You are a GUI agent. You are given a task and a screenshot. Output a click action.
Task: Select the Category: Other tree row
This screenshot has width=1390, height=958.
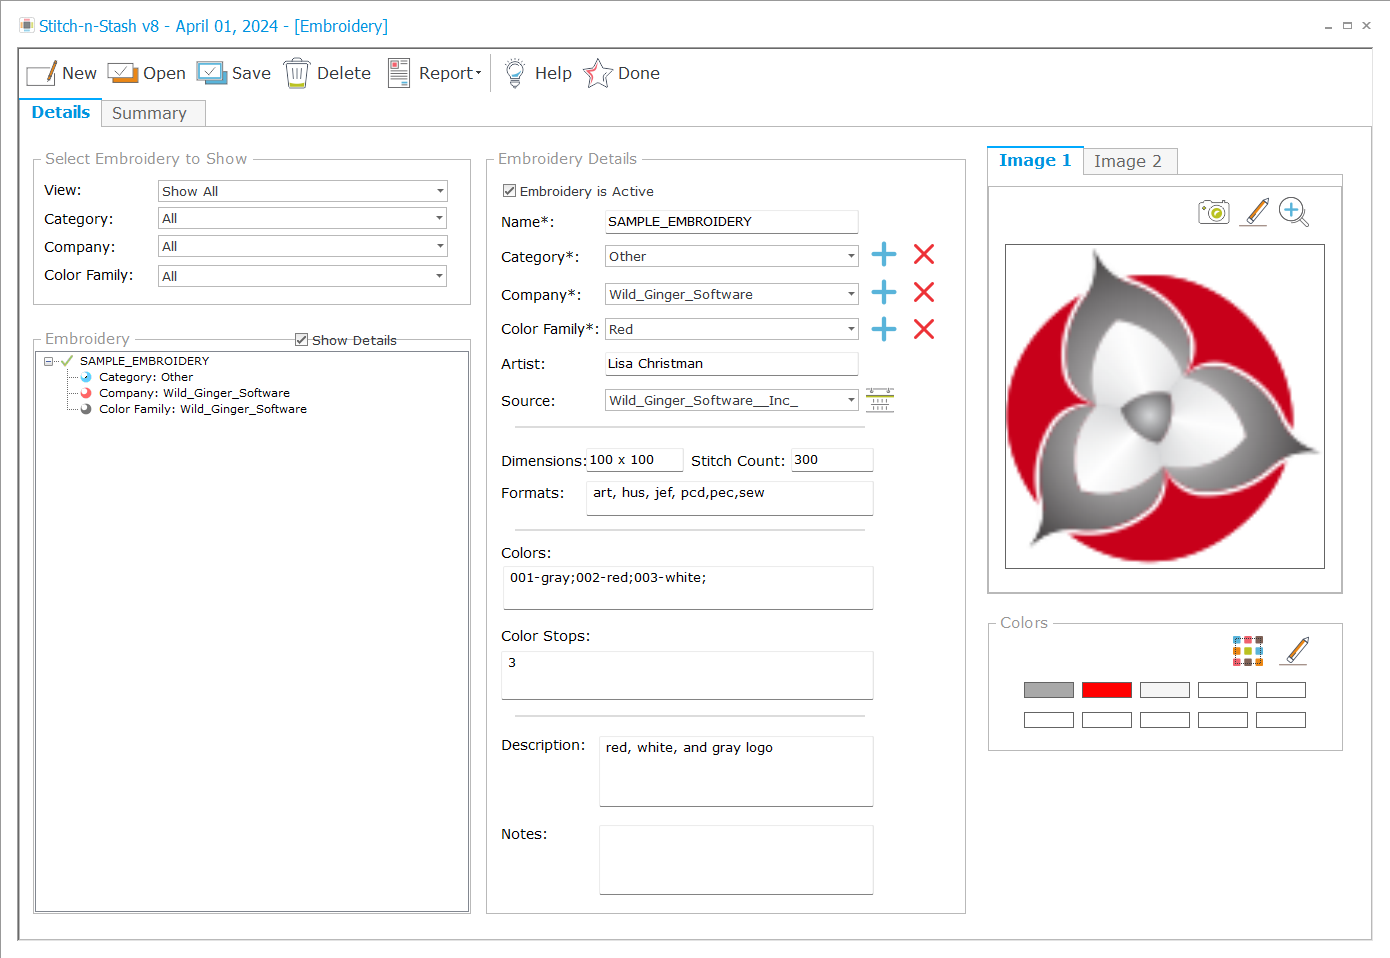[146, 377]
